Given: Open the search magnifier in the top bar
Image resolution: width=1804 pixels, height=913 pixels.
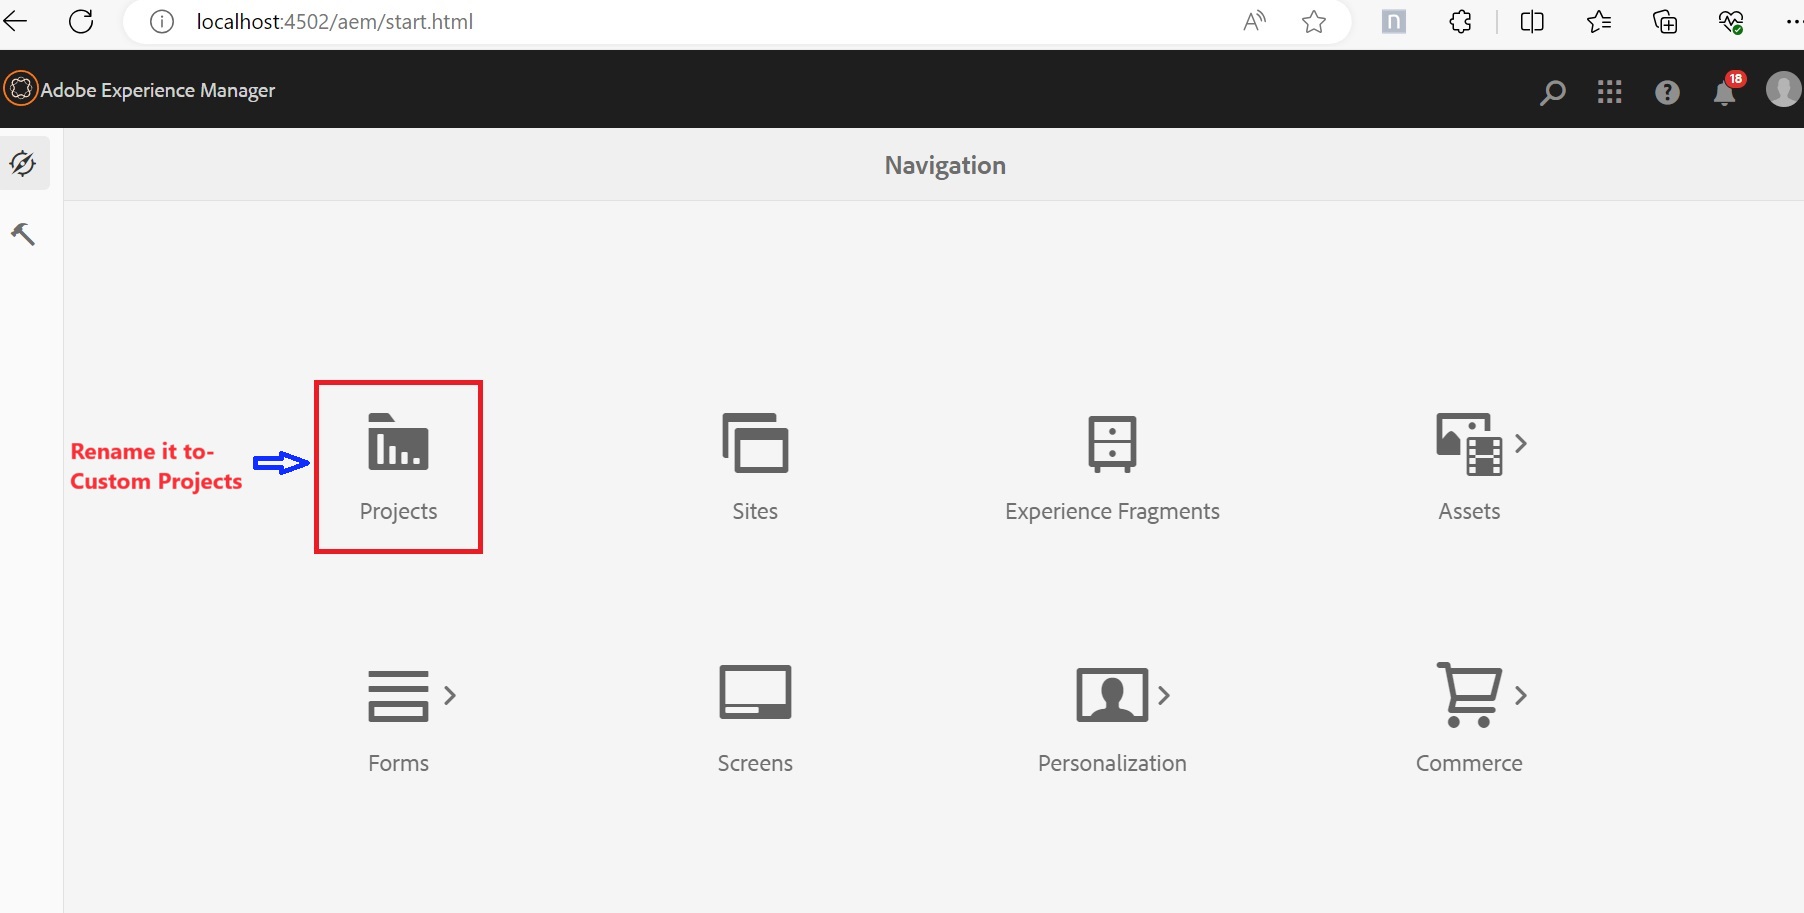Looking at the screenshot, I should tap(1552, 93).
